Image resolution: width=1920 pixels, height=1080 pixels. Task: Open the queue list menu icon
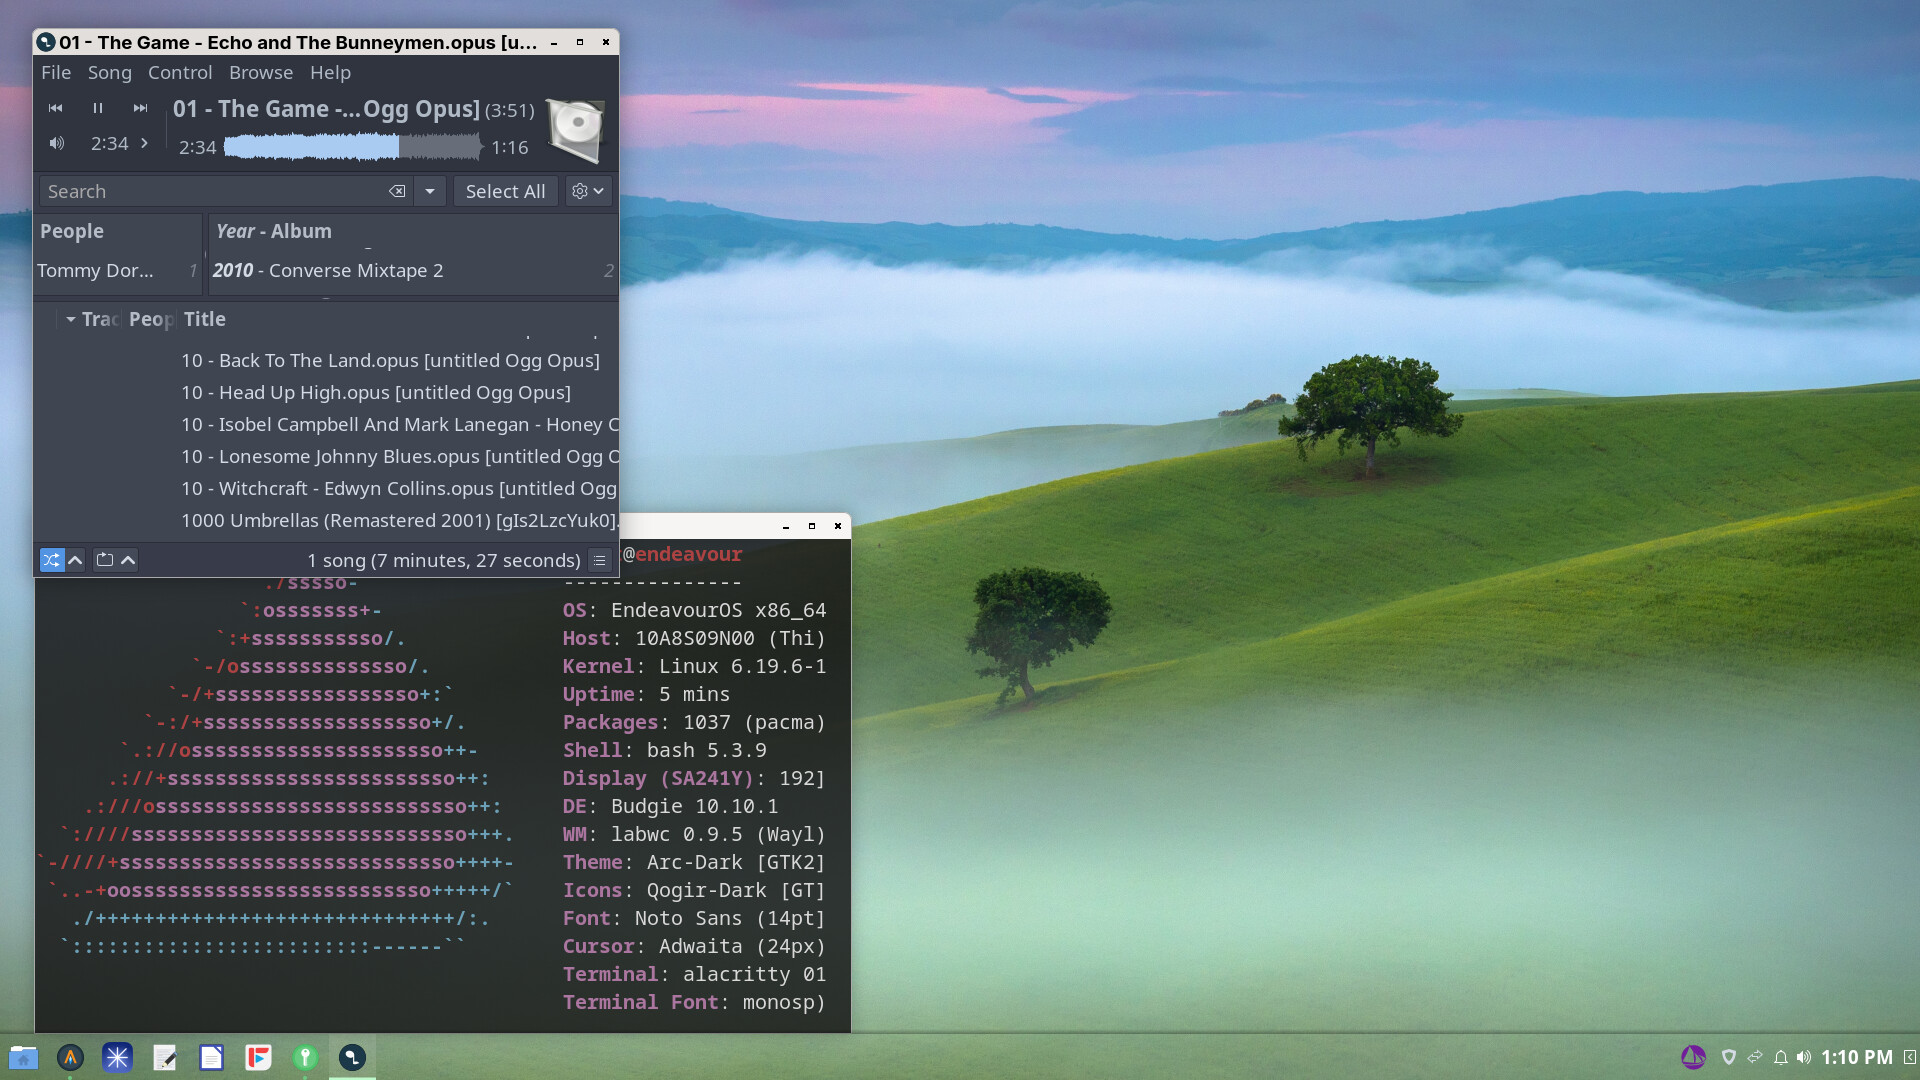click(599, 560)
